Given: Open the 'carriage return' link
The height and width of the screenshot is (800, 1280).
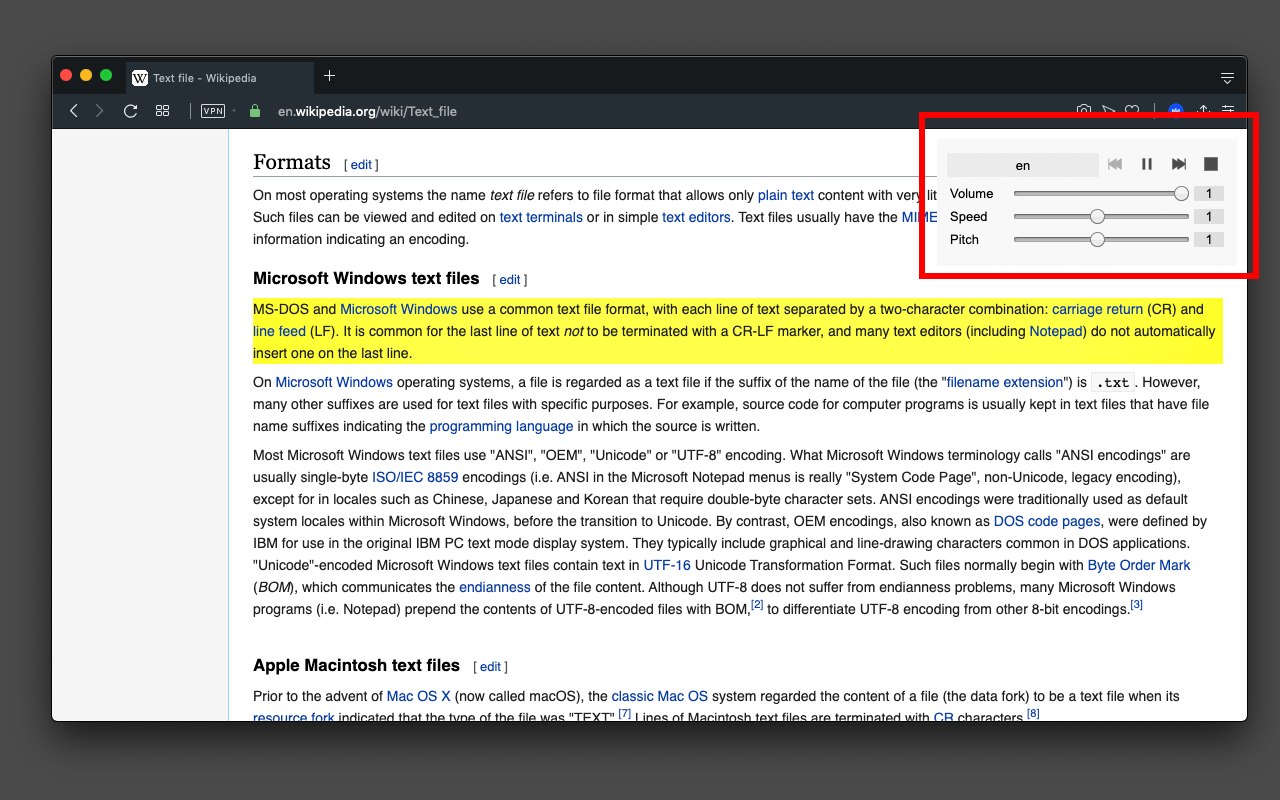Looking at the screenshot, I should [x=1097, y=309].
